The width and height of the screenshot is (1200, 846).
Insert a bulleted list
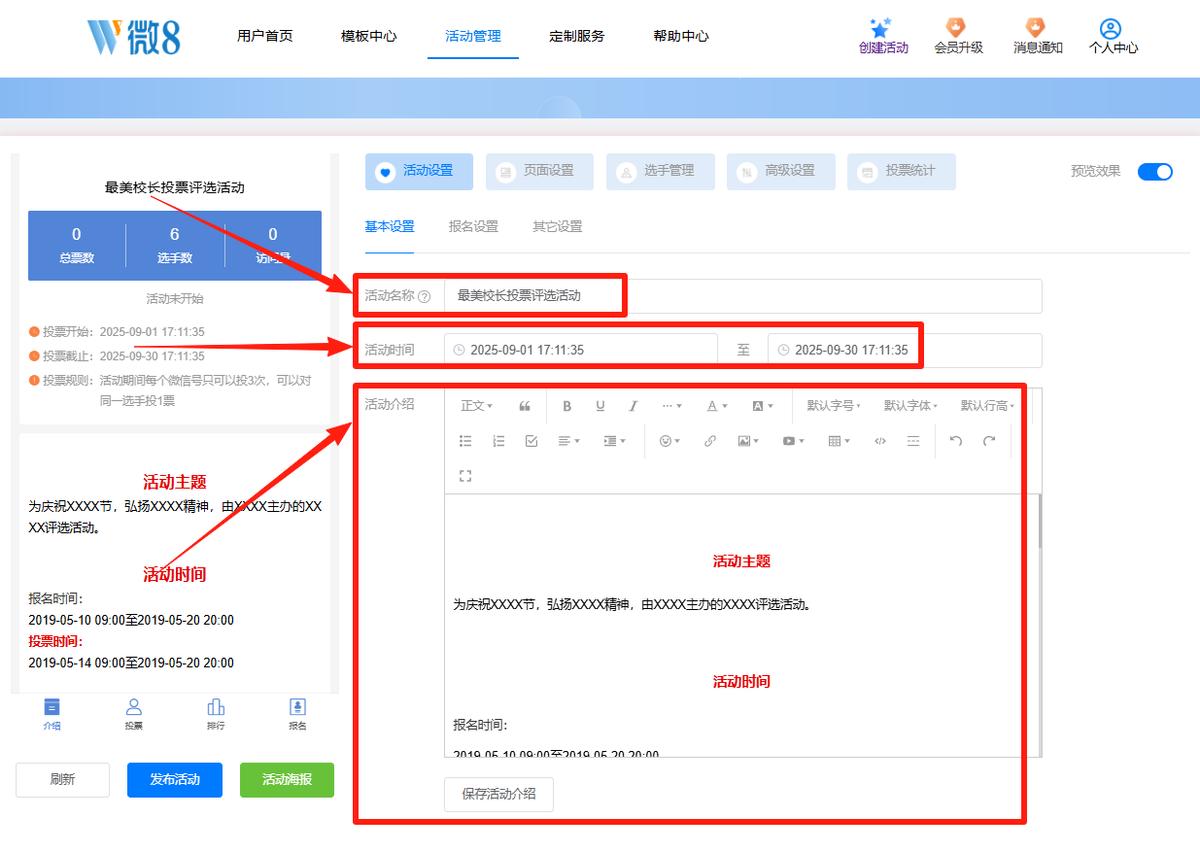[x=465, y=441]
